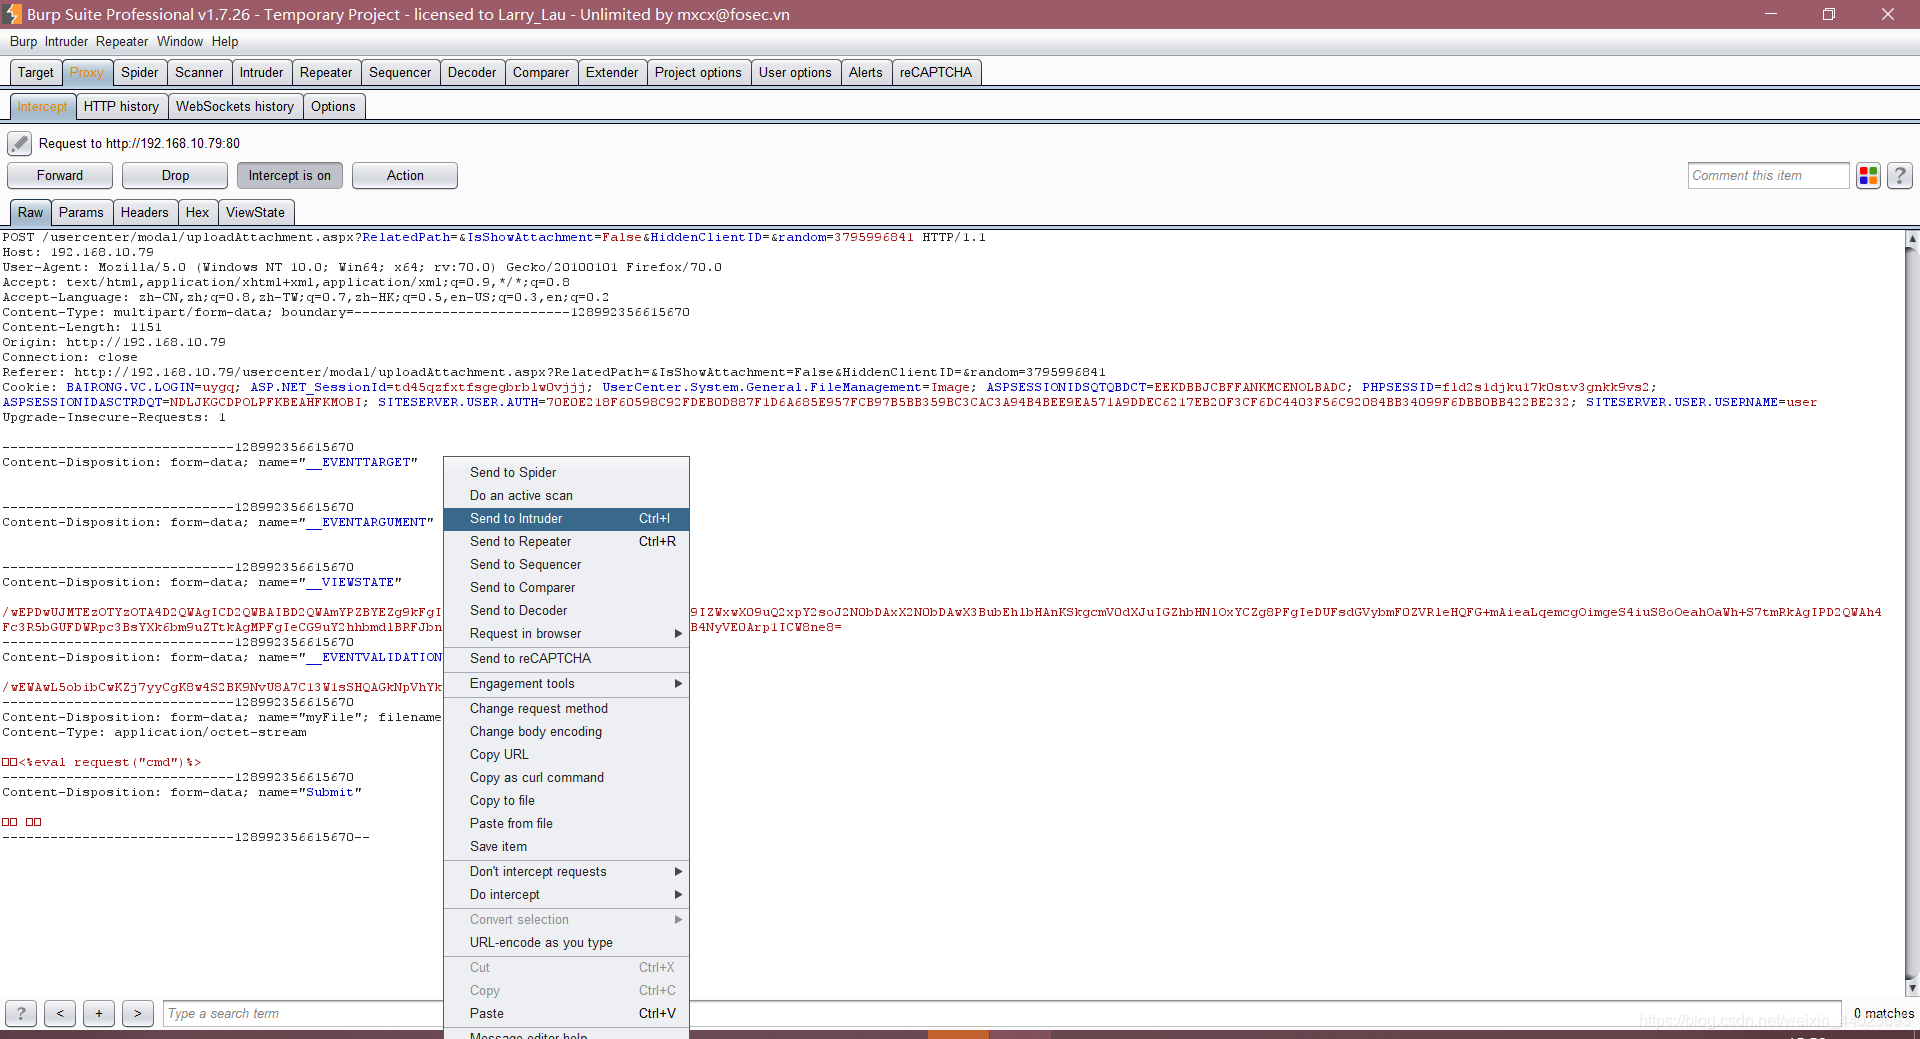
Task: Choose Copy to file
Action: click(x=566, y=801)
